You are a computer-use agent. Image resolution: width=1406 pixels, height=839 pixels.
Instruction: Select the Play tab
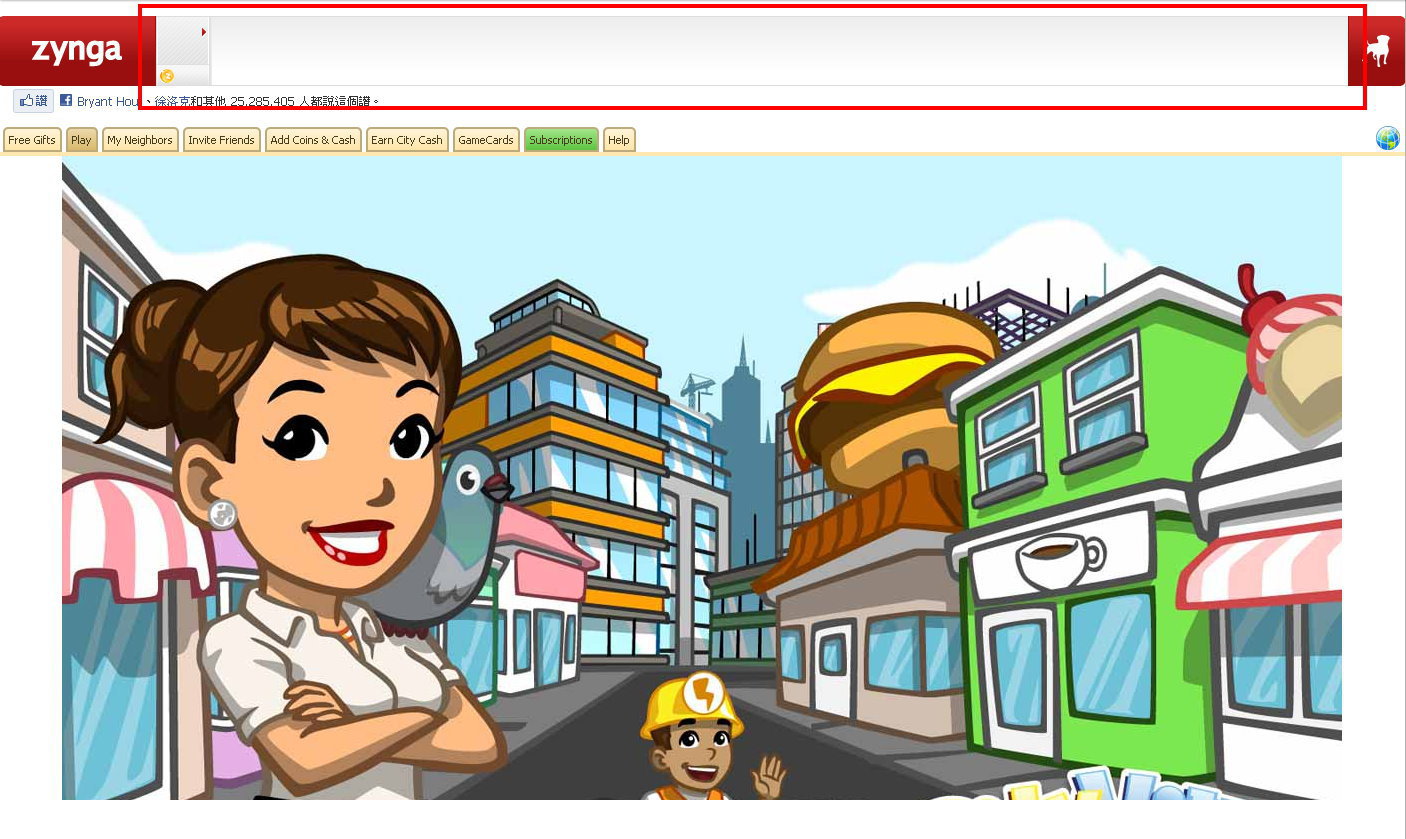tap(81, 140)
